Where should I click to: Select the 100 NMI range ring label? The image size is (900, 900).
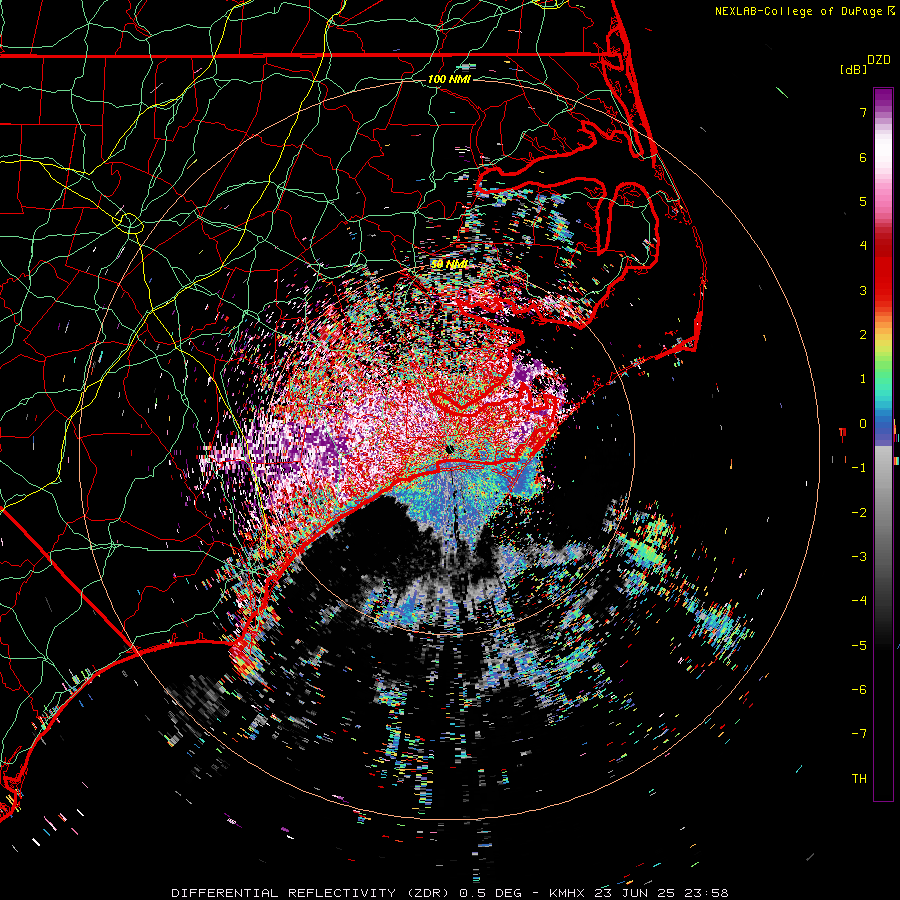click(x=449, y=79)
